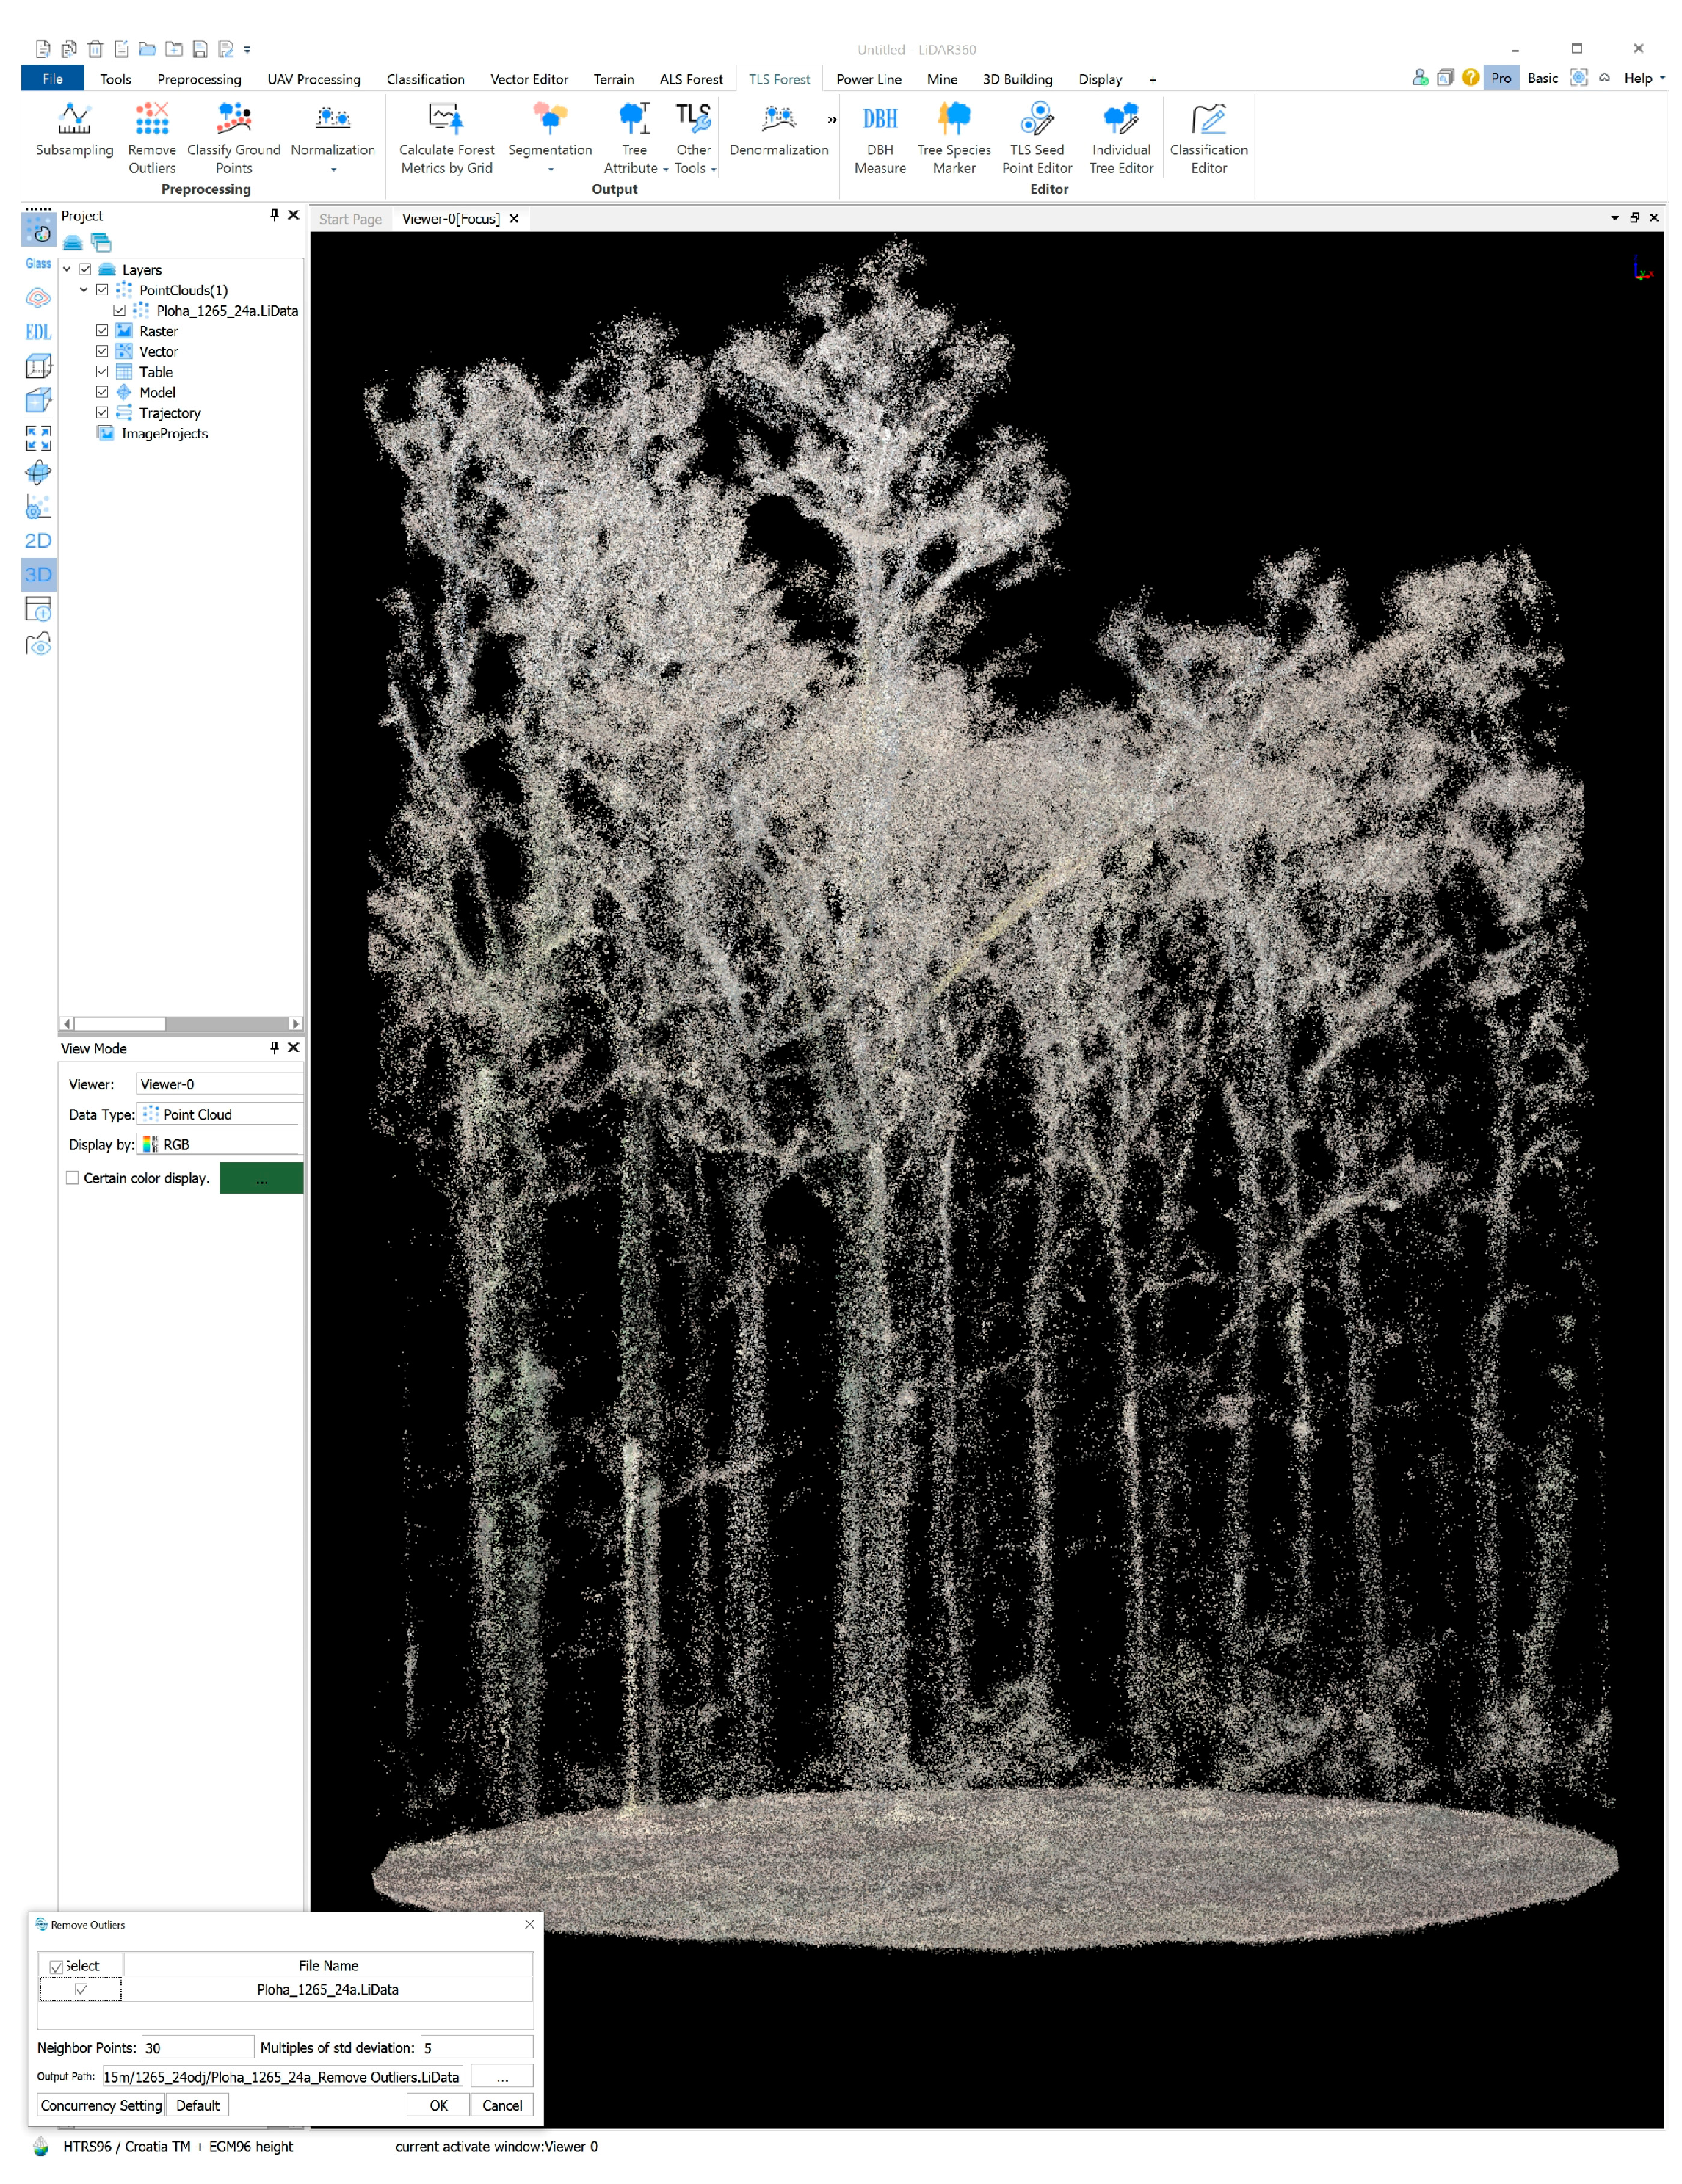Switch to Basic mode
Screen dimensions: 1682x2184
click(x=1542, y=78)
